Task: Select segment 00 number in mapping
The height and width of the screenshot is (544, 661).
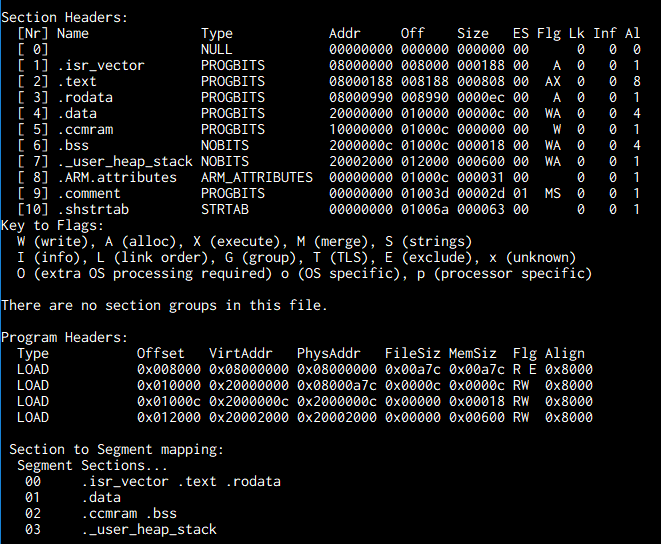Action: pos(33,482)
